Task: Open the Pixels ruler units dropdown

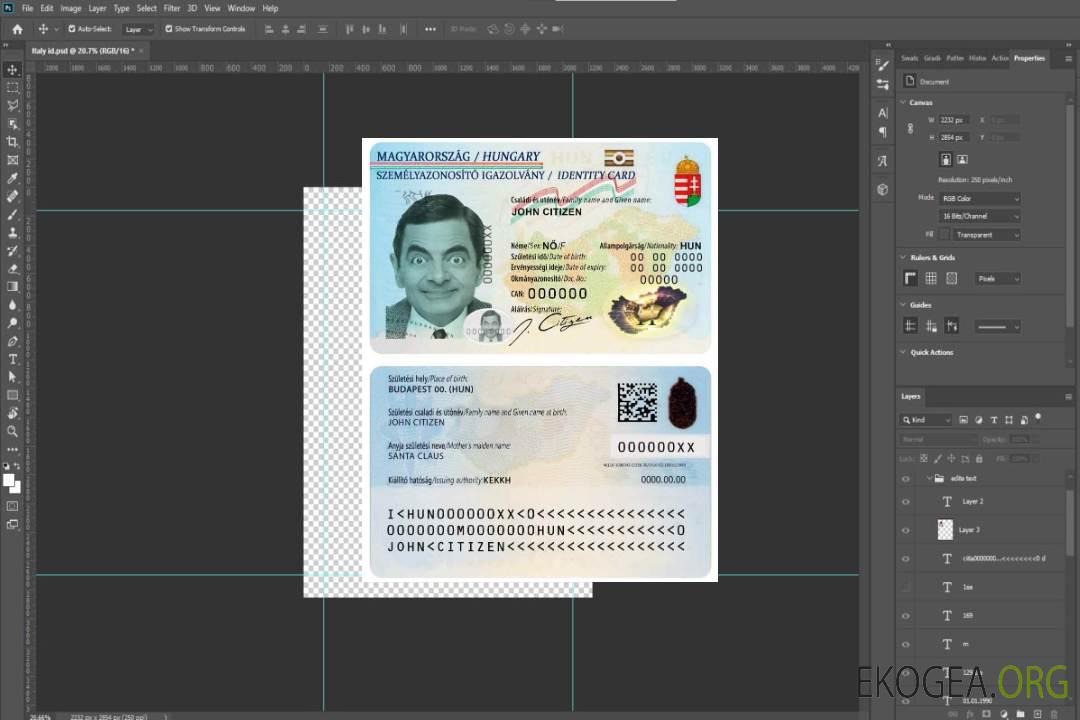Action: (999, 278)
